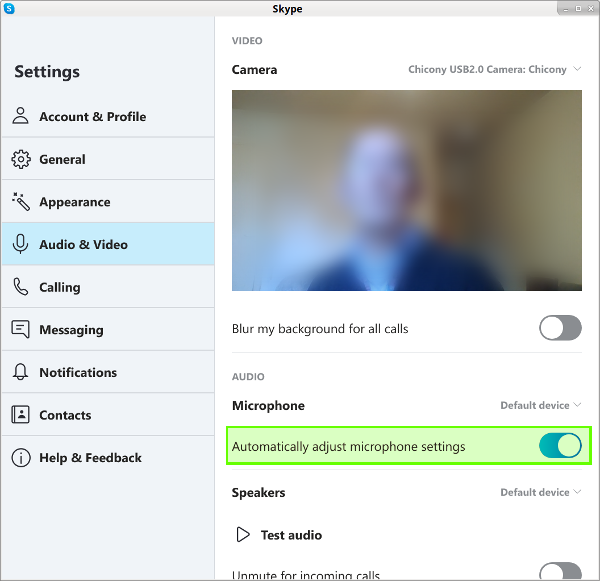Viewport: 600px width, 581px height.
Task: Open Messaging settings
Action: point(108,329)
